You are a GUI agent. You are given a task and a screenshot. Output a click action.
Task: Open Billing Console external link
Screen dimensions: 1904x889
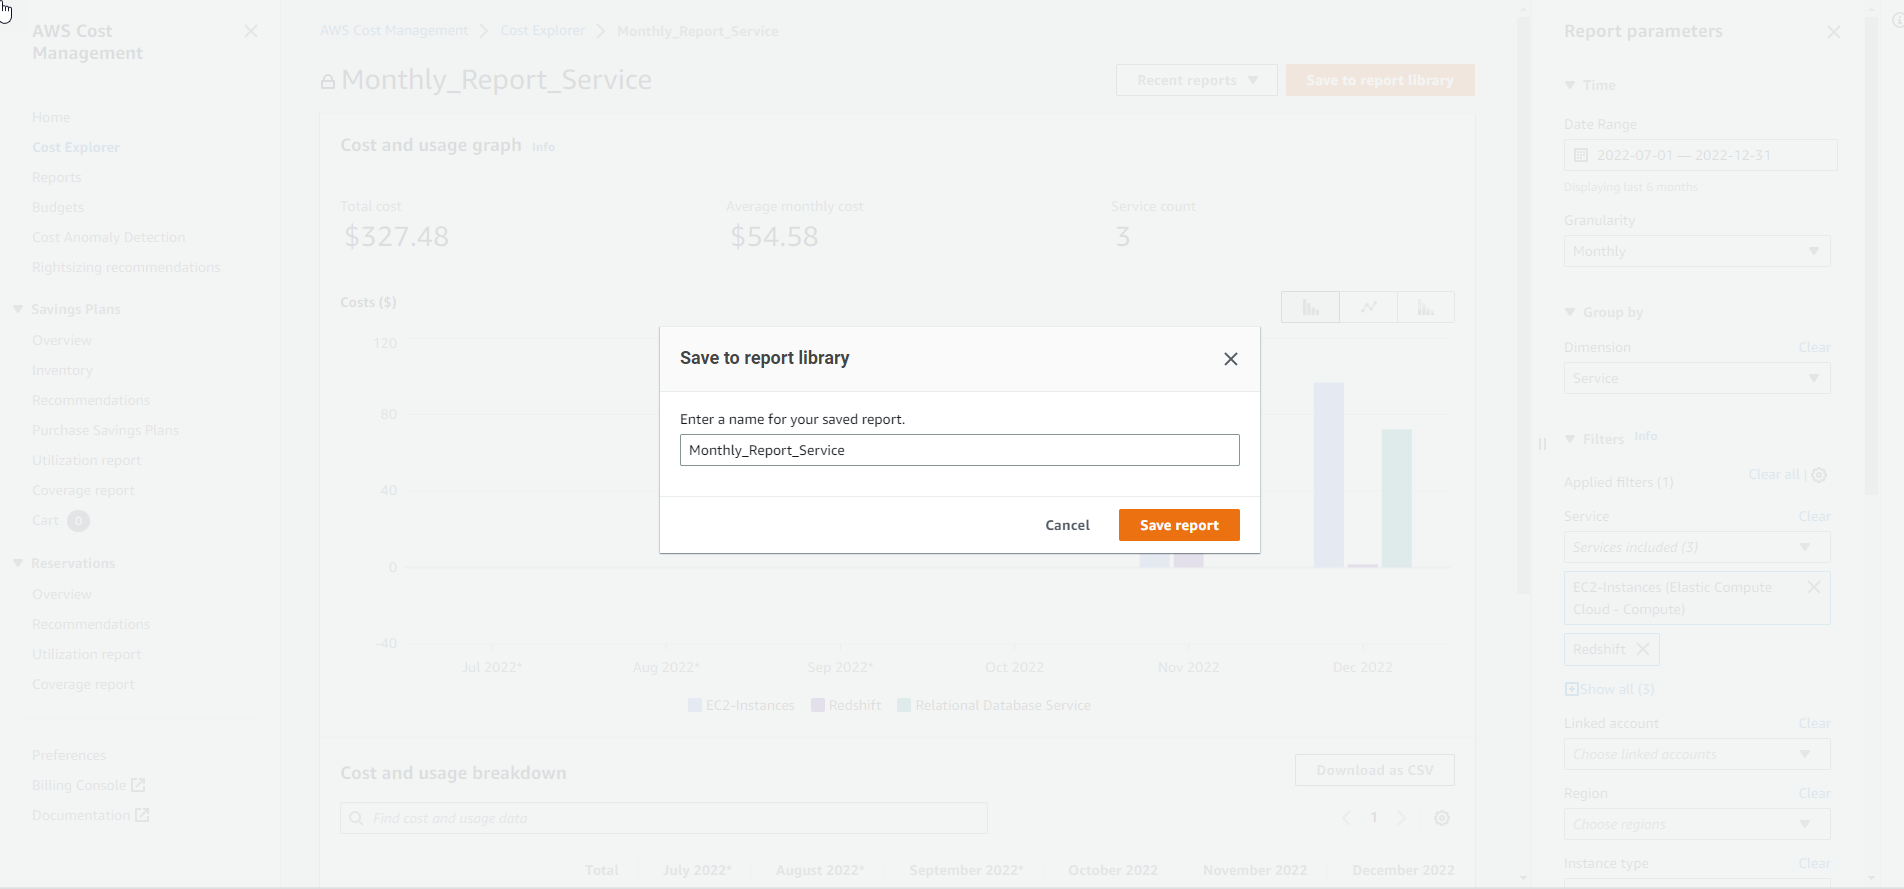pyautogui.click(x=89, y=785)
